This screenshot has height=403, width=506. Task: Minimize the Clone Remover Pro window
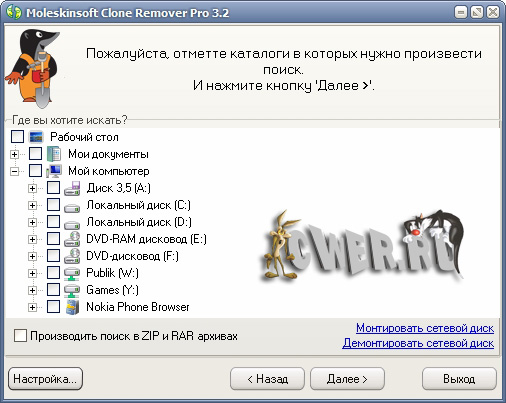(x=461, y=13)
